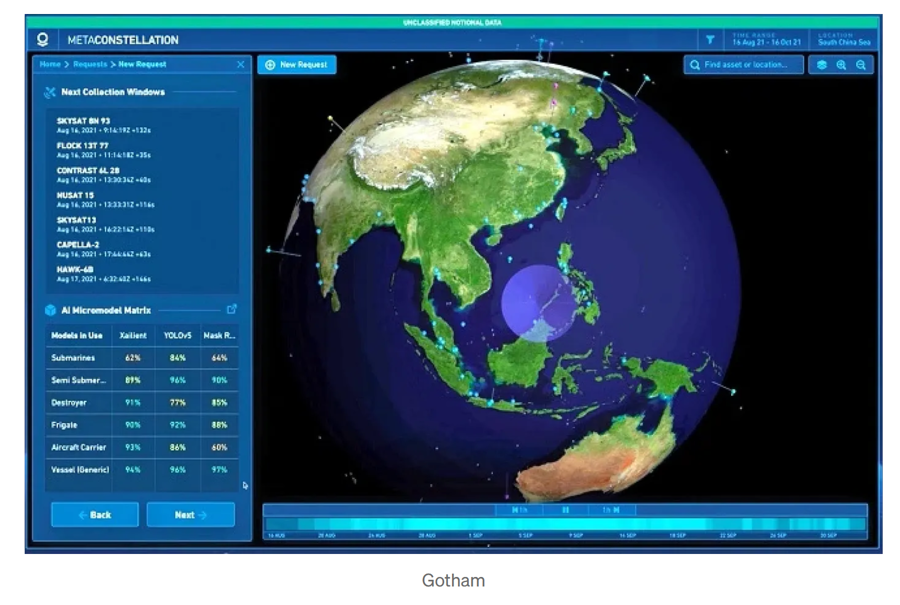Open the Time Range selector
This screenshot has width=900, height=605.
point(765,40)
